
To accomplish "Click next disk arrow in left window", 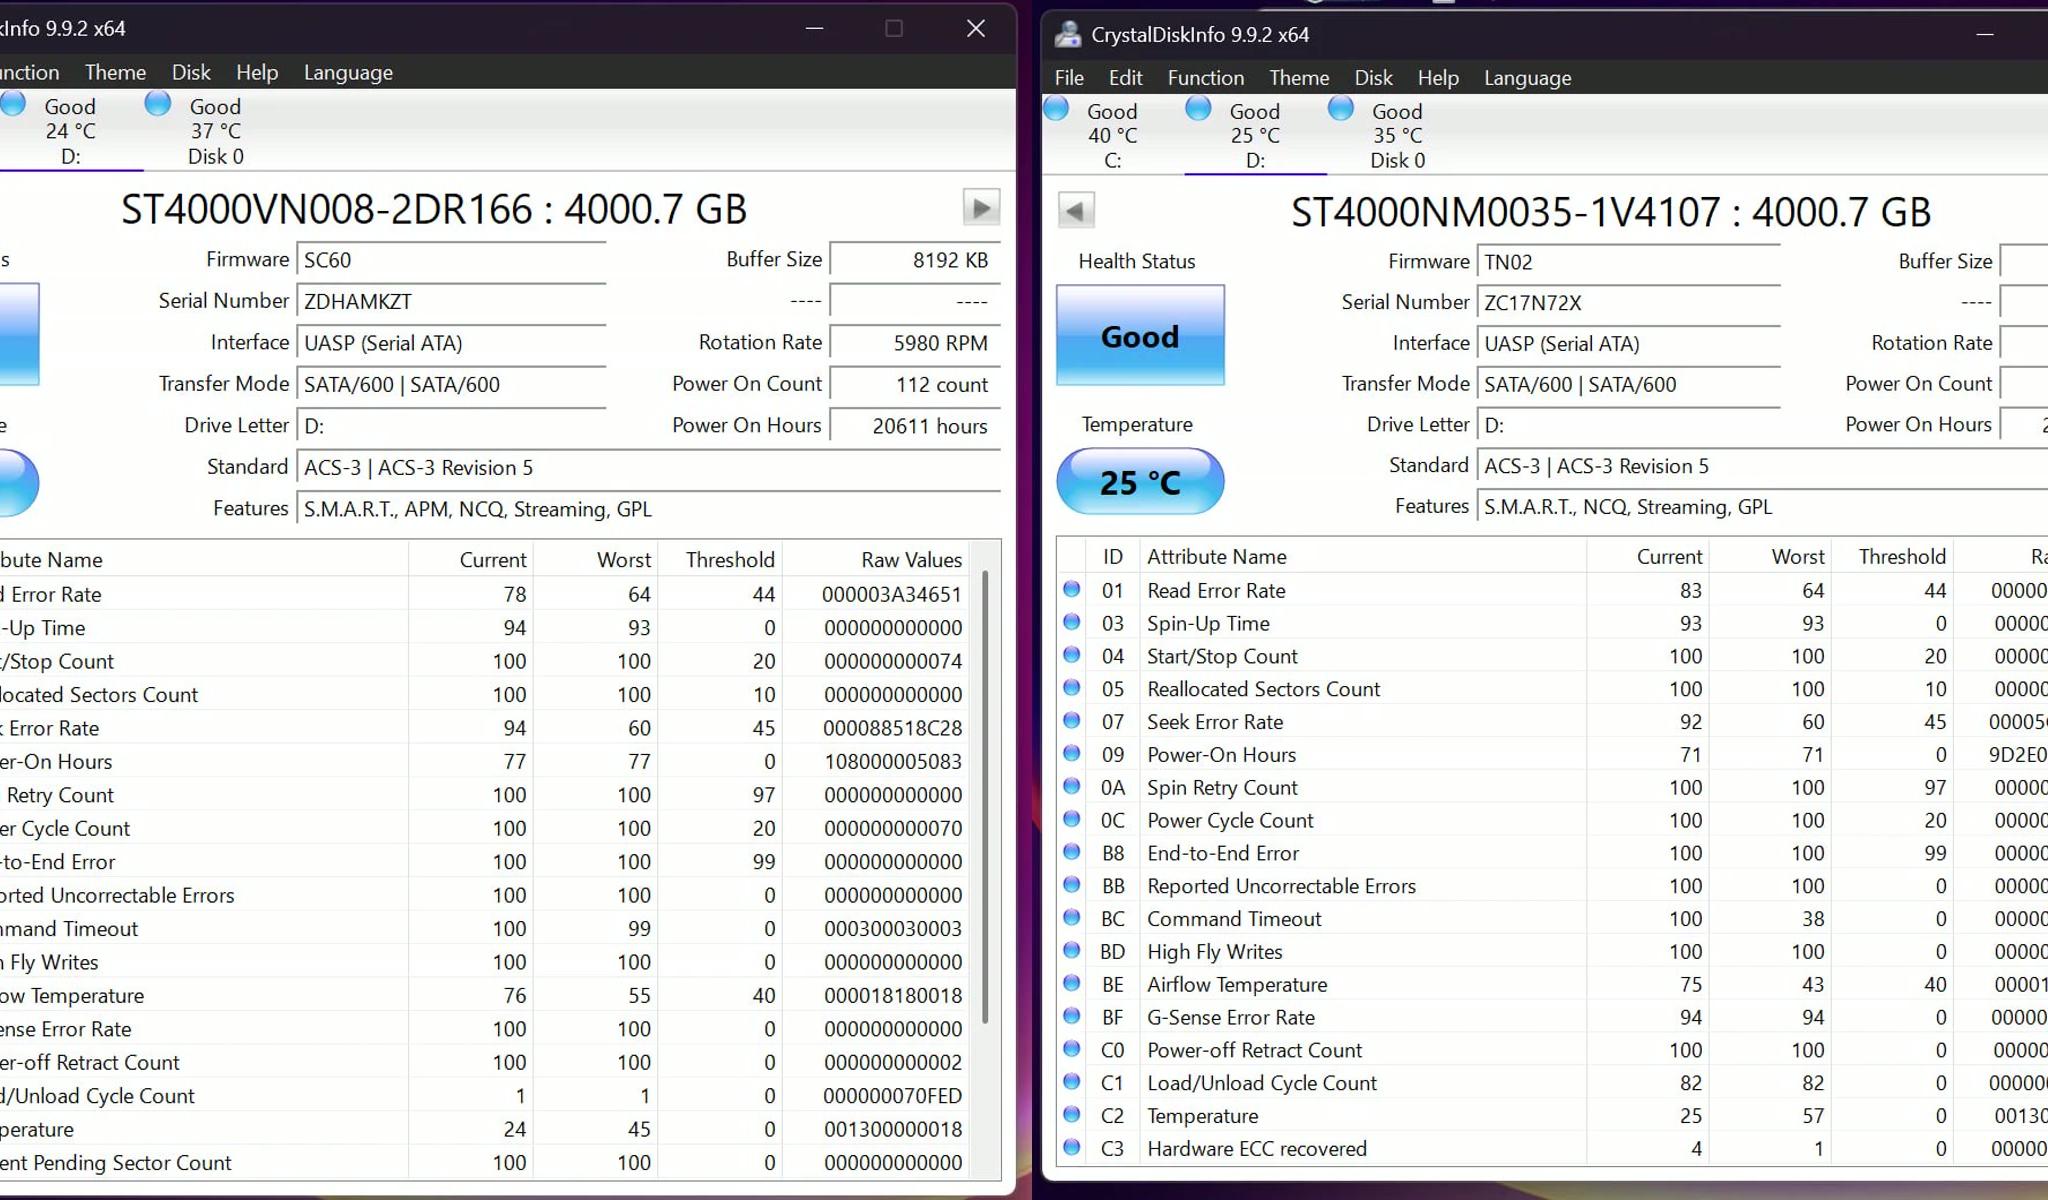I will (981, 208).
